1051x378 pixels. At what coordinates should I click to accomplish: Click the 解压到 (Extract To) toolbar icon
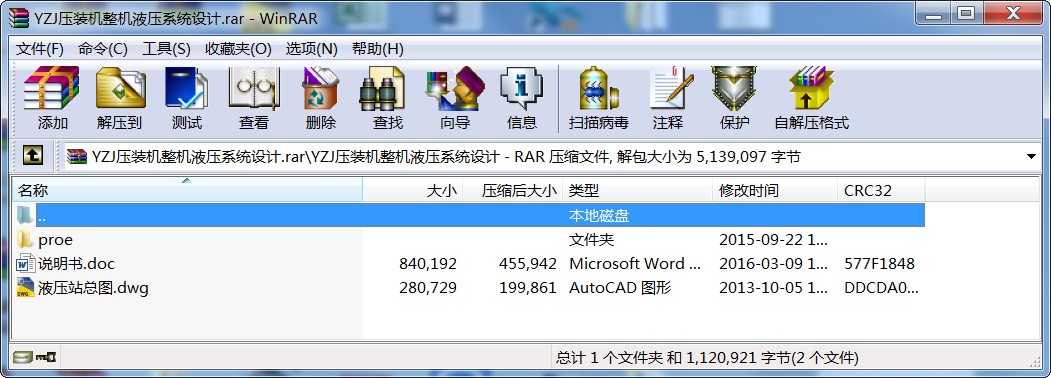point(121,88)
